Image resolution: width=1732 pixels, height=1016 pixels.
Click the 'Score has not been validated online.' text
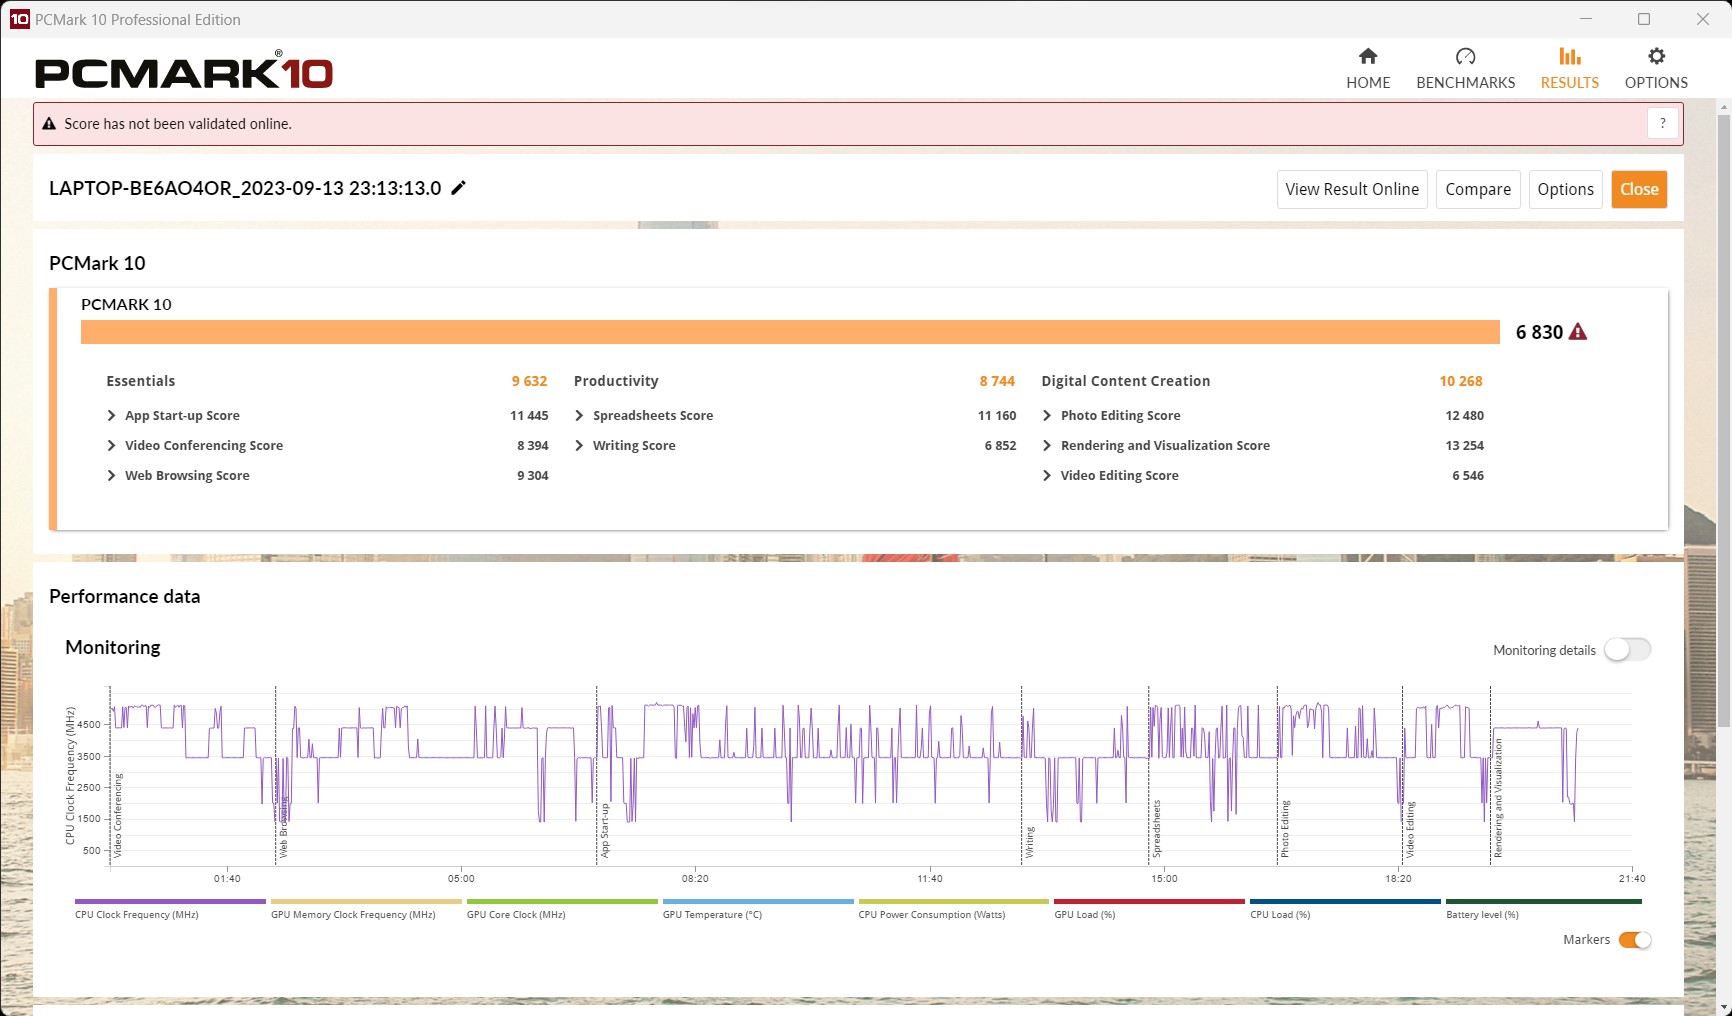178,124
